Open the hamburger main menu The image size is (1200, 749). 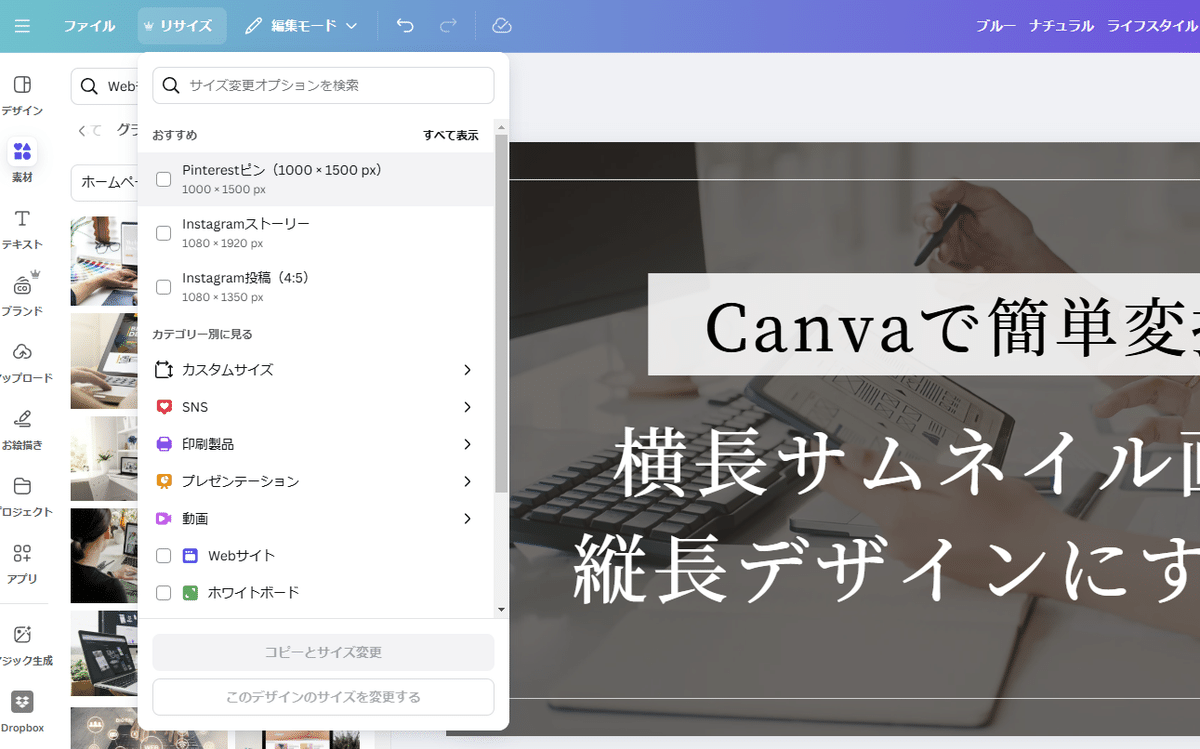pos(22,26)
